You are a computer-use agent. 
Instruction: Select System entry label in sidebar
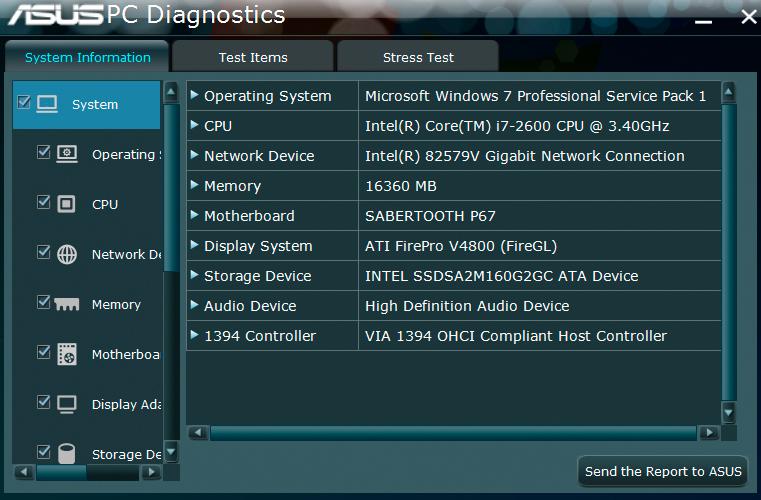click(95, 105)
